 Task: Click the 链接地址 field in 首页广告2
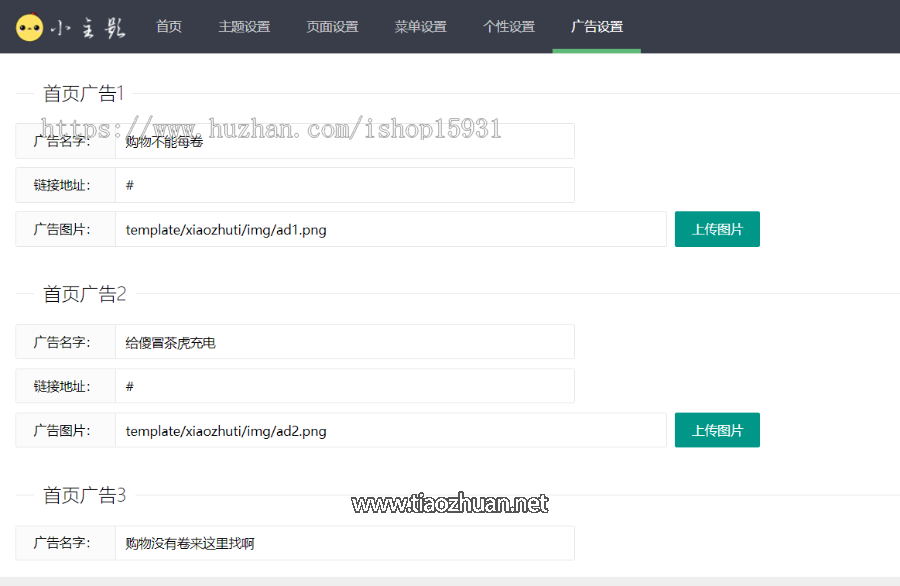(344, 386)
